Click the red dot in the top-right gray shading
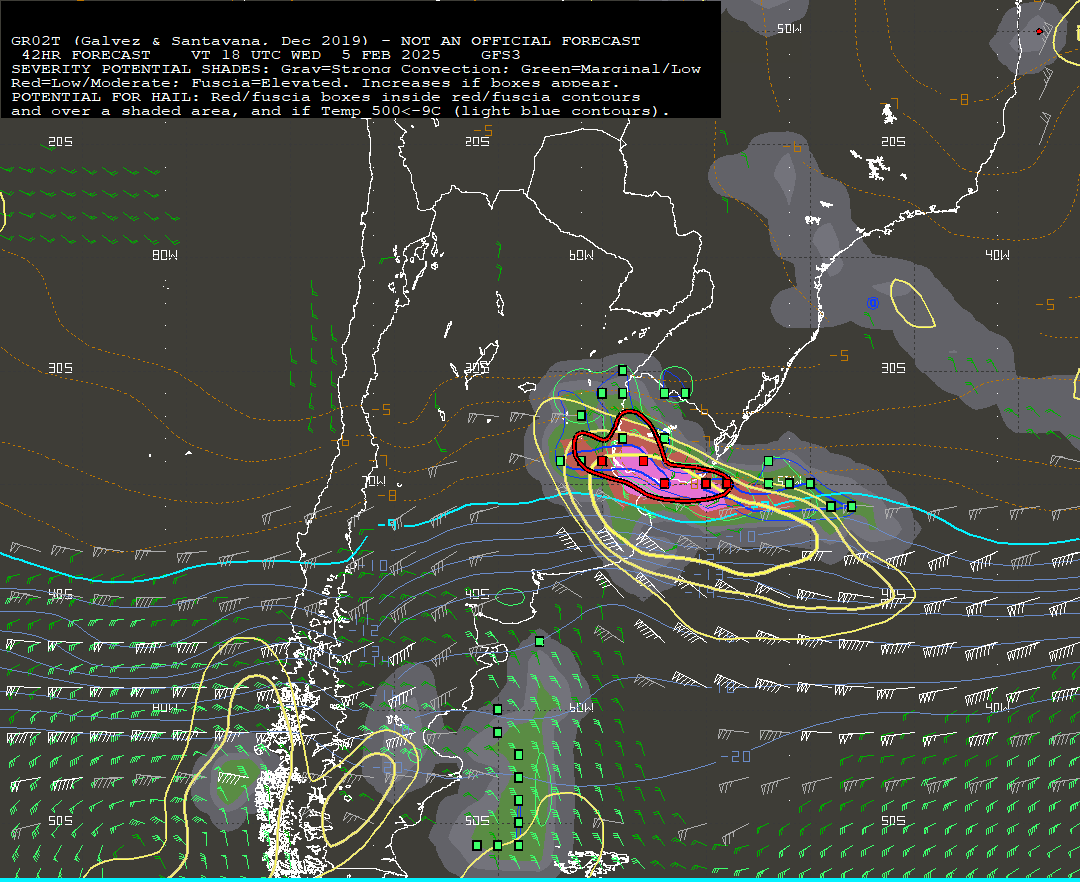1080x882 pixels. (1039, 31)
